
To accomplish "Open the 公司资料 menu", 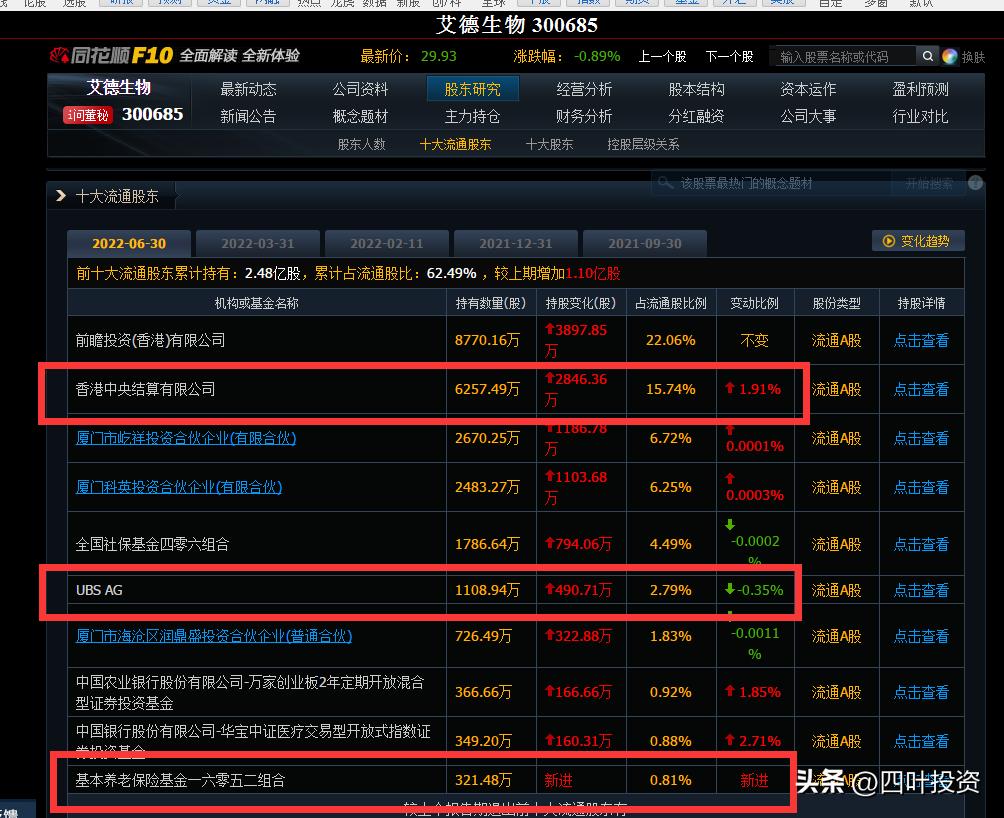I will coord(360,89).
